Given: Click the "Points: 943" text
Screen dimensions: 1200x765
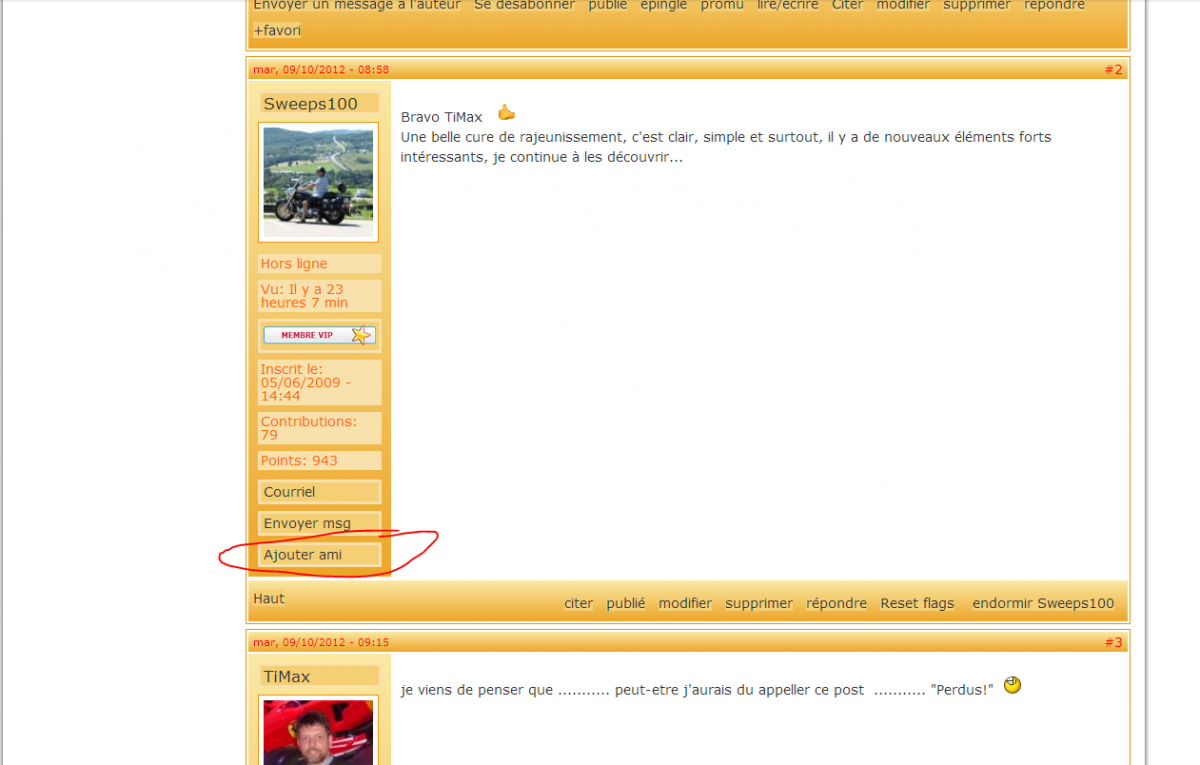Looking at the screenshot, I should click(x=299, y=461).
